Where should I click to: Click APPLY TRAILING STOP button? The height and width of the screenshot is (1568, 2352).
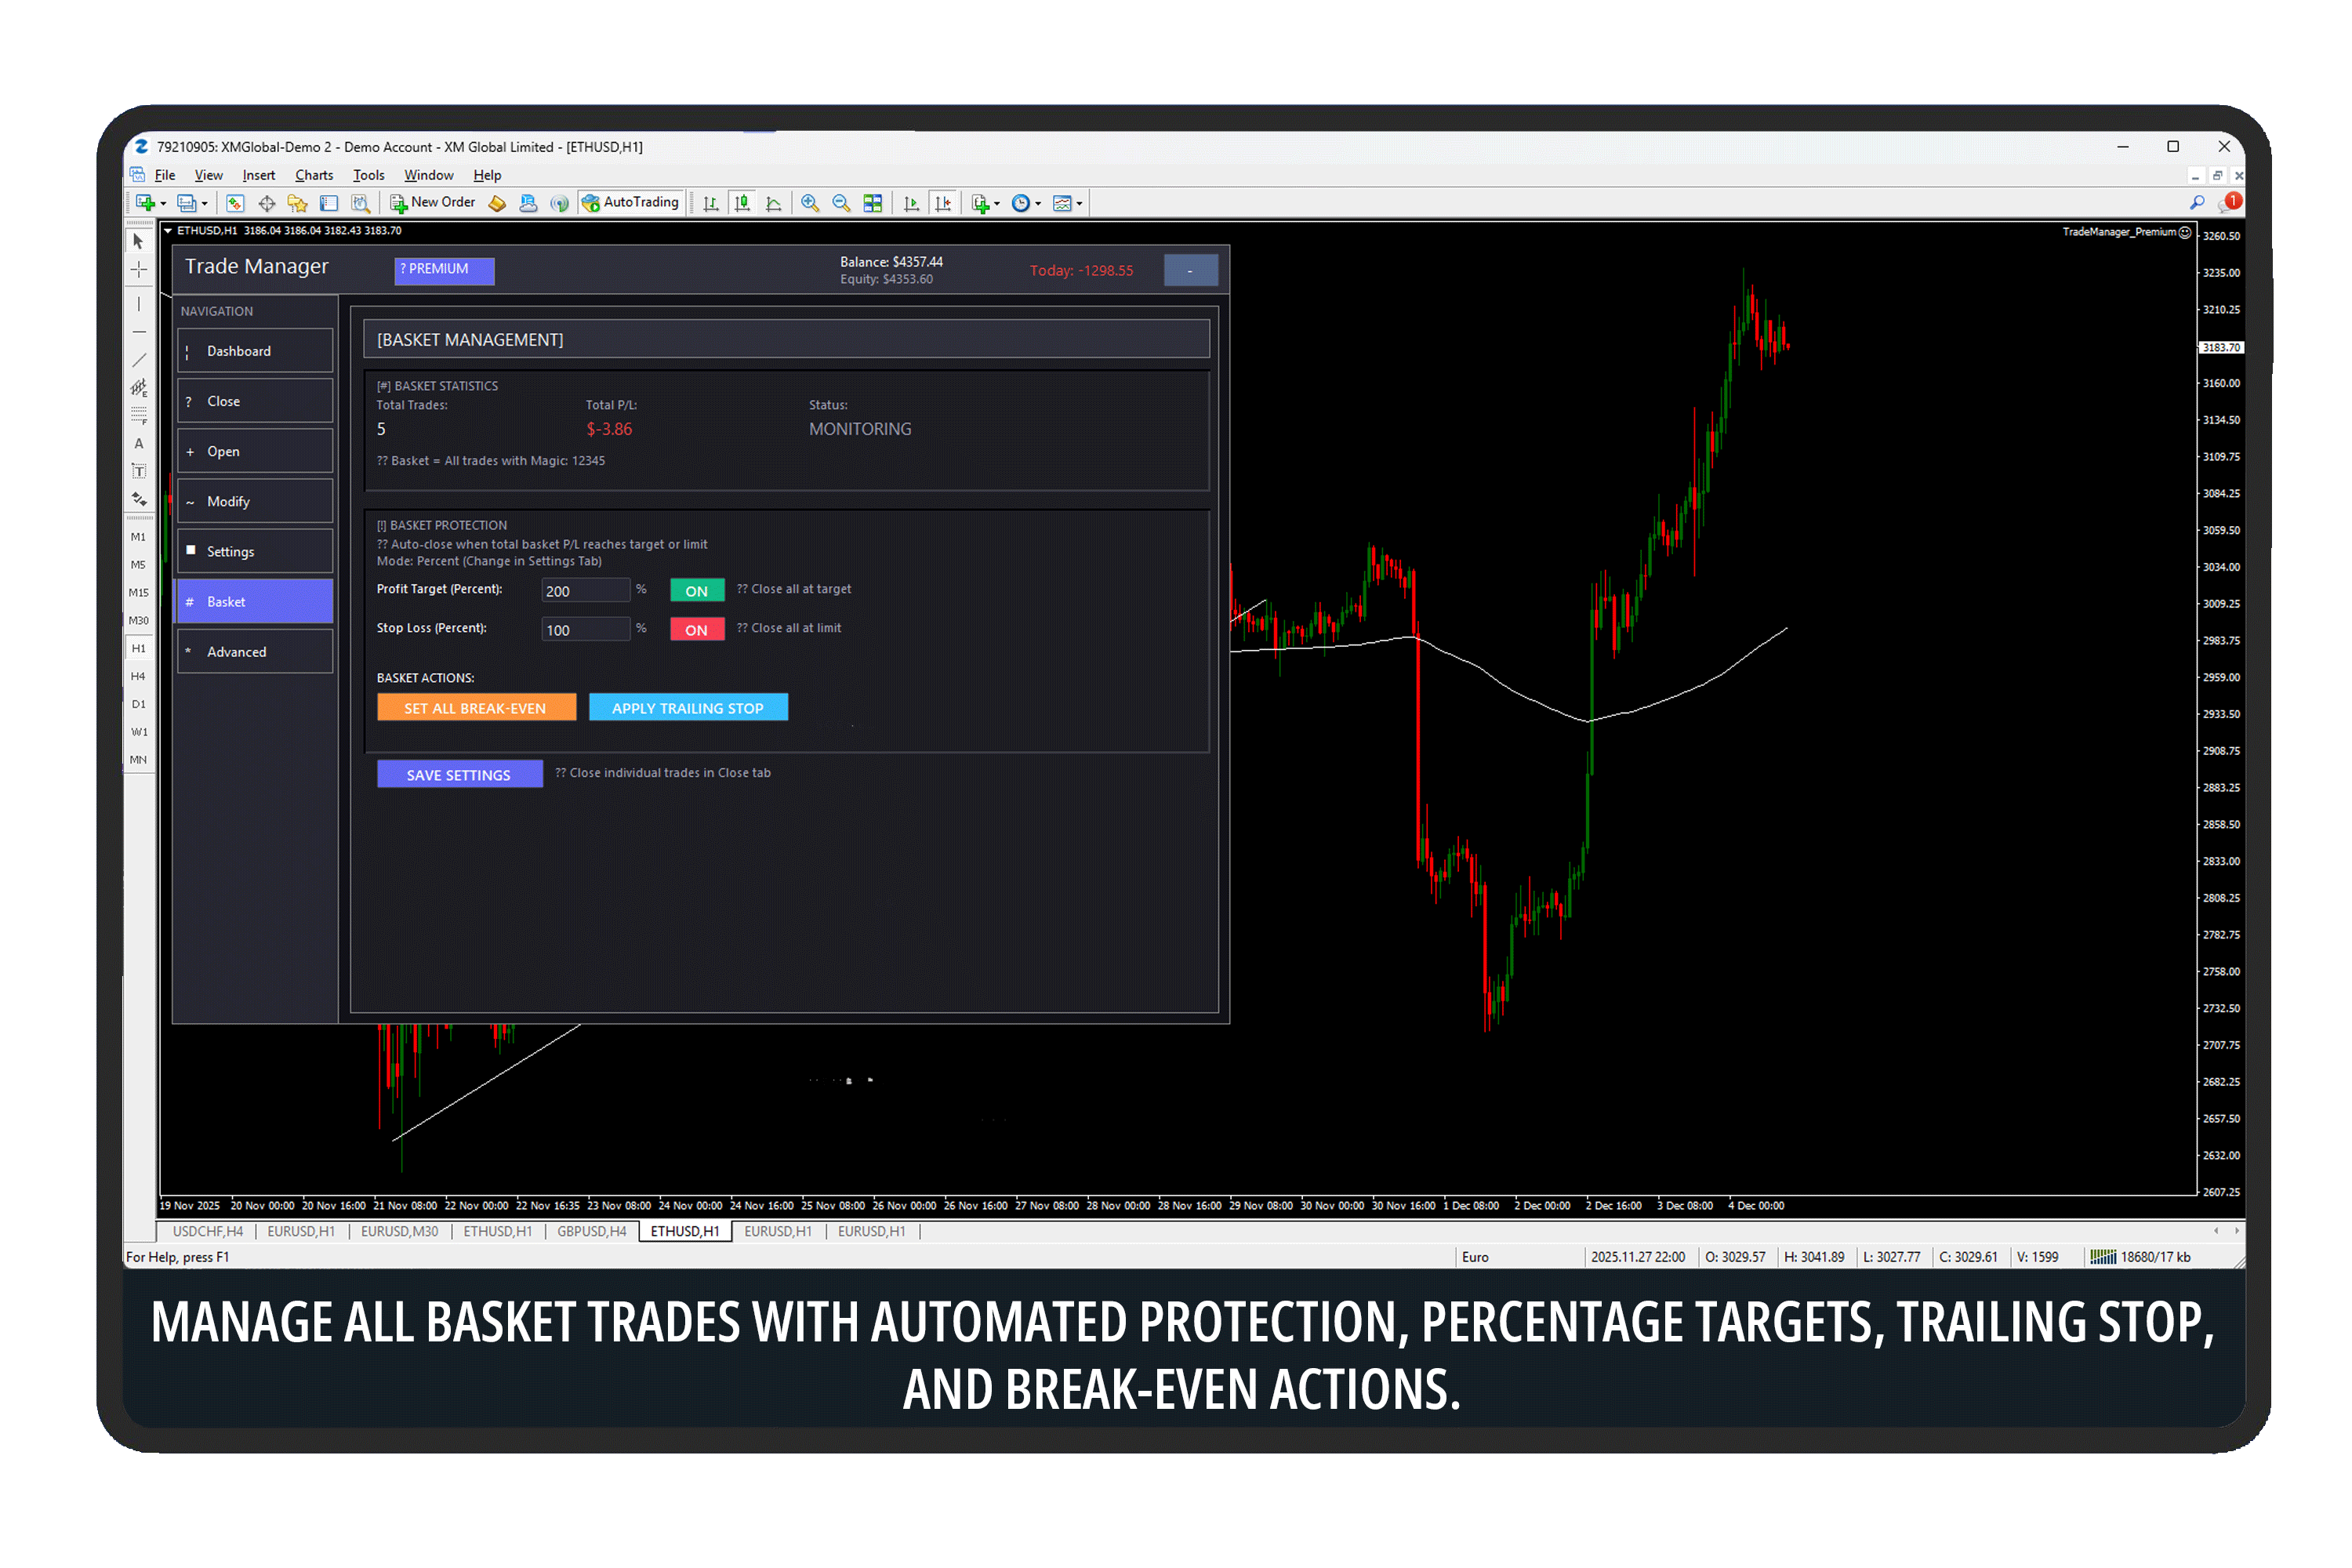click(x=688, y=707)
